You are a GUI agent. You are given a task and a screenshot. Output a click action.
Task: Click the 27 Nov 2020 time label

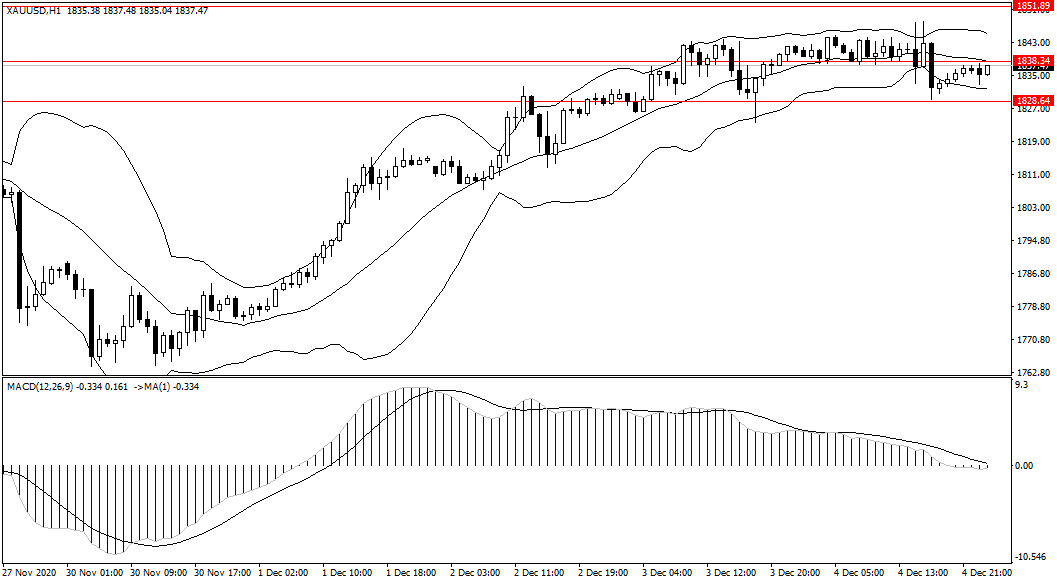[32, 574]
